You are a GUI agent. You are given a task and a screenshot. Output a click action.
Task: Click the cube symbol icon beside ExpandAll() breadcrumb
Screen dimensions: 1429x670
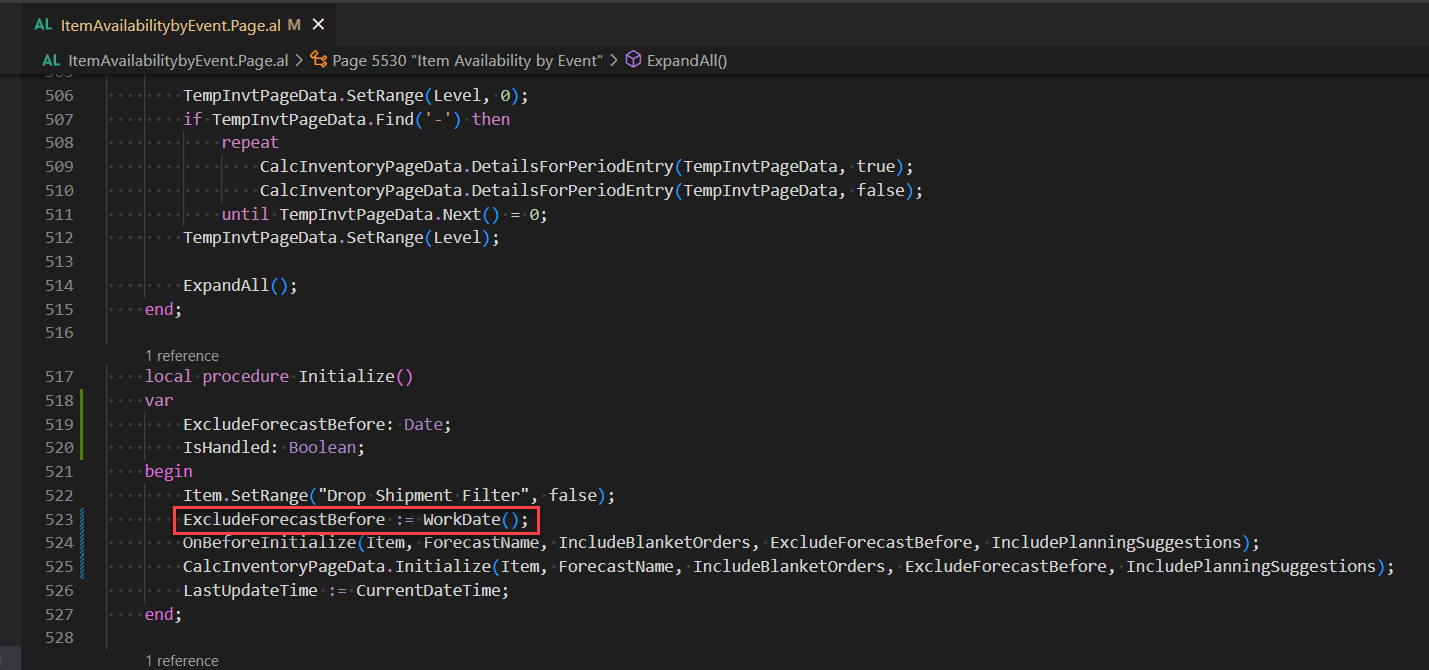(x=634, y=60)
